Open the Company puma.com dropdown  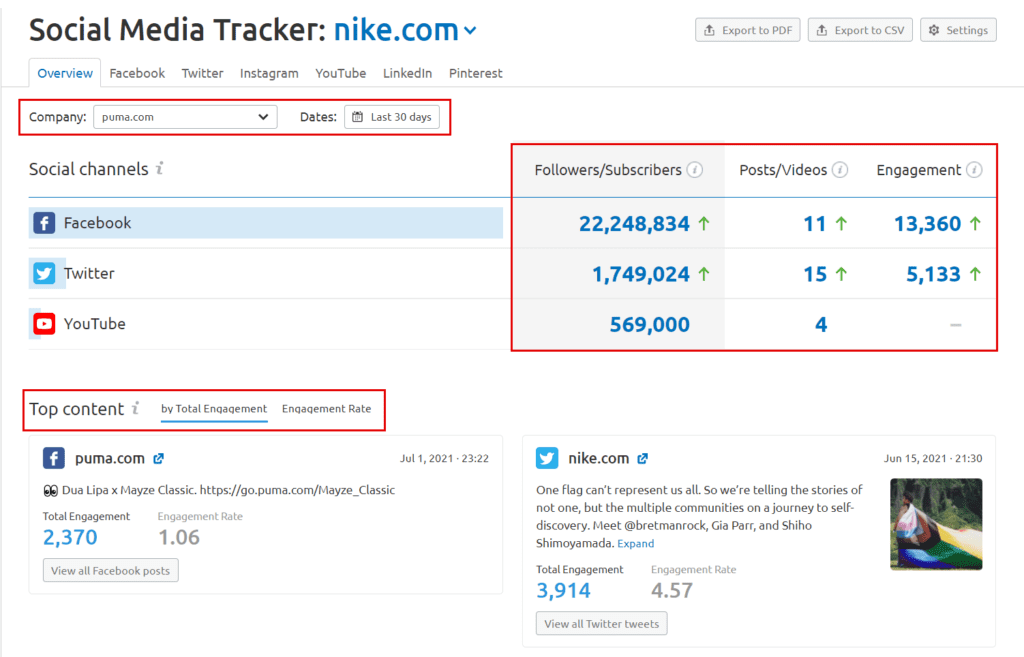(185, 117)
